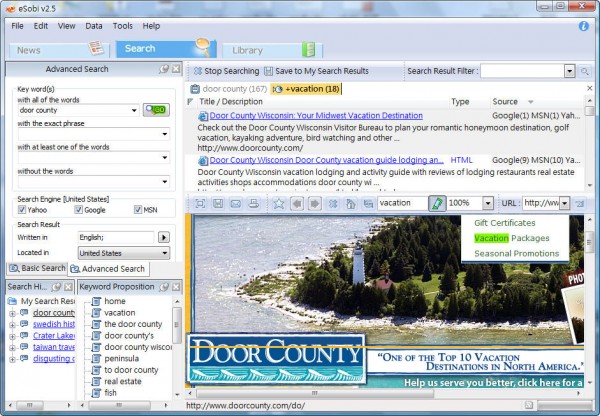The image size is (600, 416).
Task: Open the Data menu
Action: coord(94,26)
